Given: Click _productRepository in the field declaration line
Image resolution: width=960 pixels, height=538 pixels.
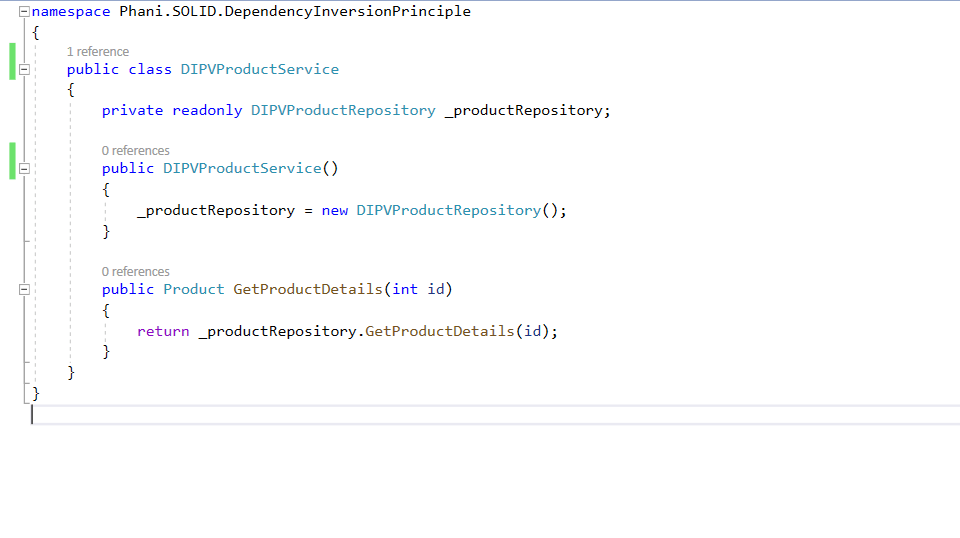Looking at the screenshot, I should (x=522, y=111).
